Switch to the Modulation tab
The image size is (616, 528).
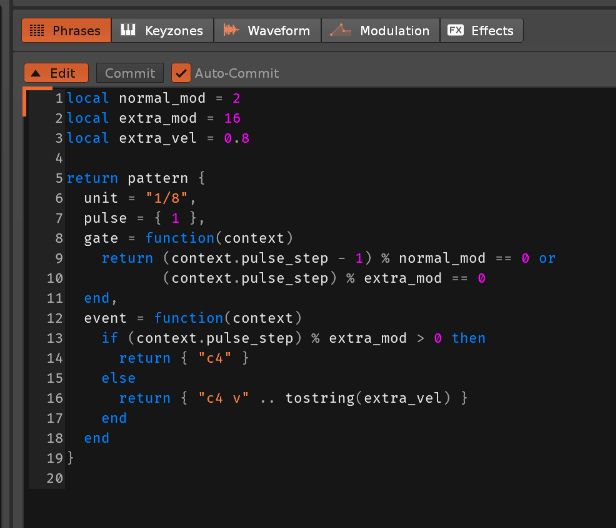point(380,30)
